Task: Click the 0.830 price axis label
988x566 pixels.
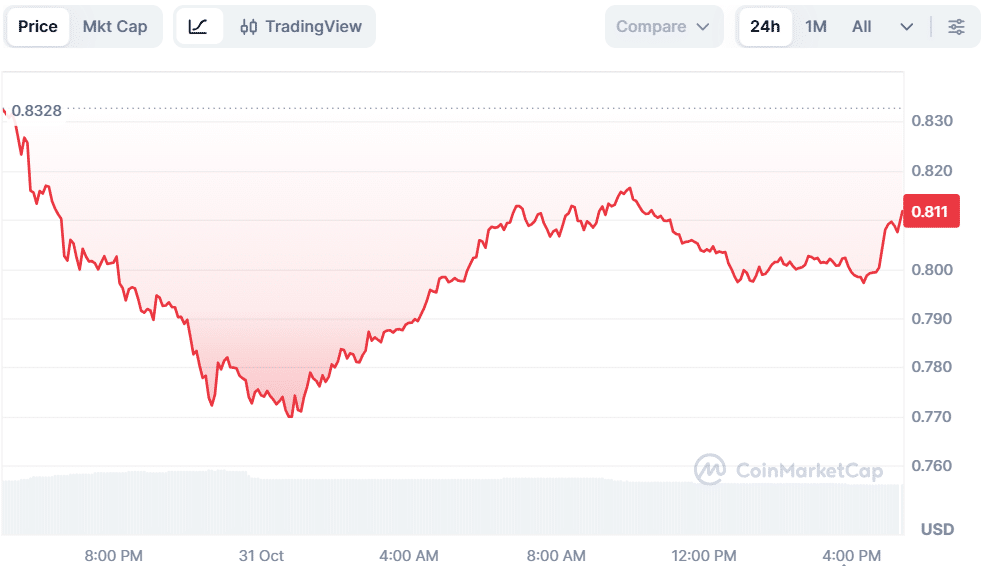Action: pyautogui.click(x=931, y=121)
